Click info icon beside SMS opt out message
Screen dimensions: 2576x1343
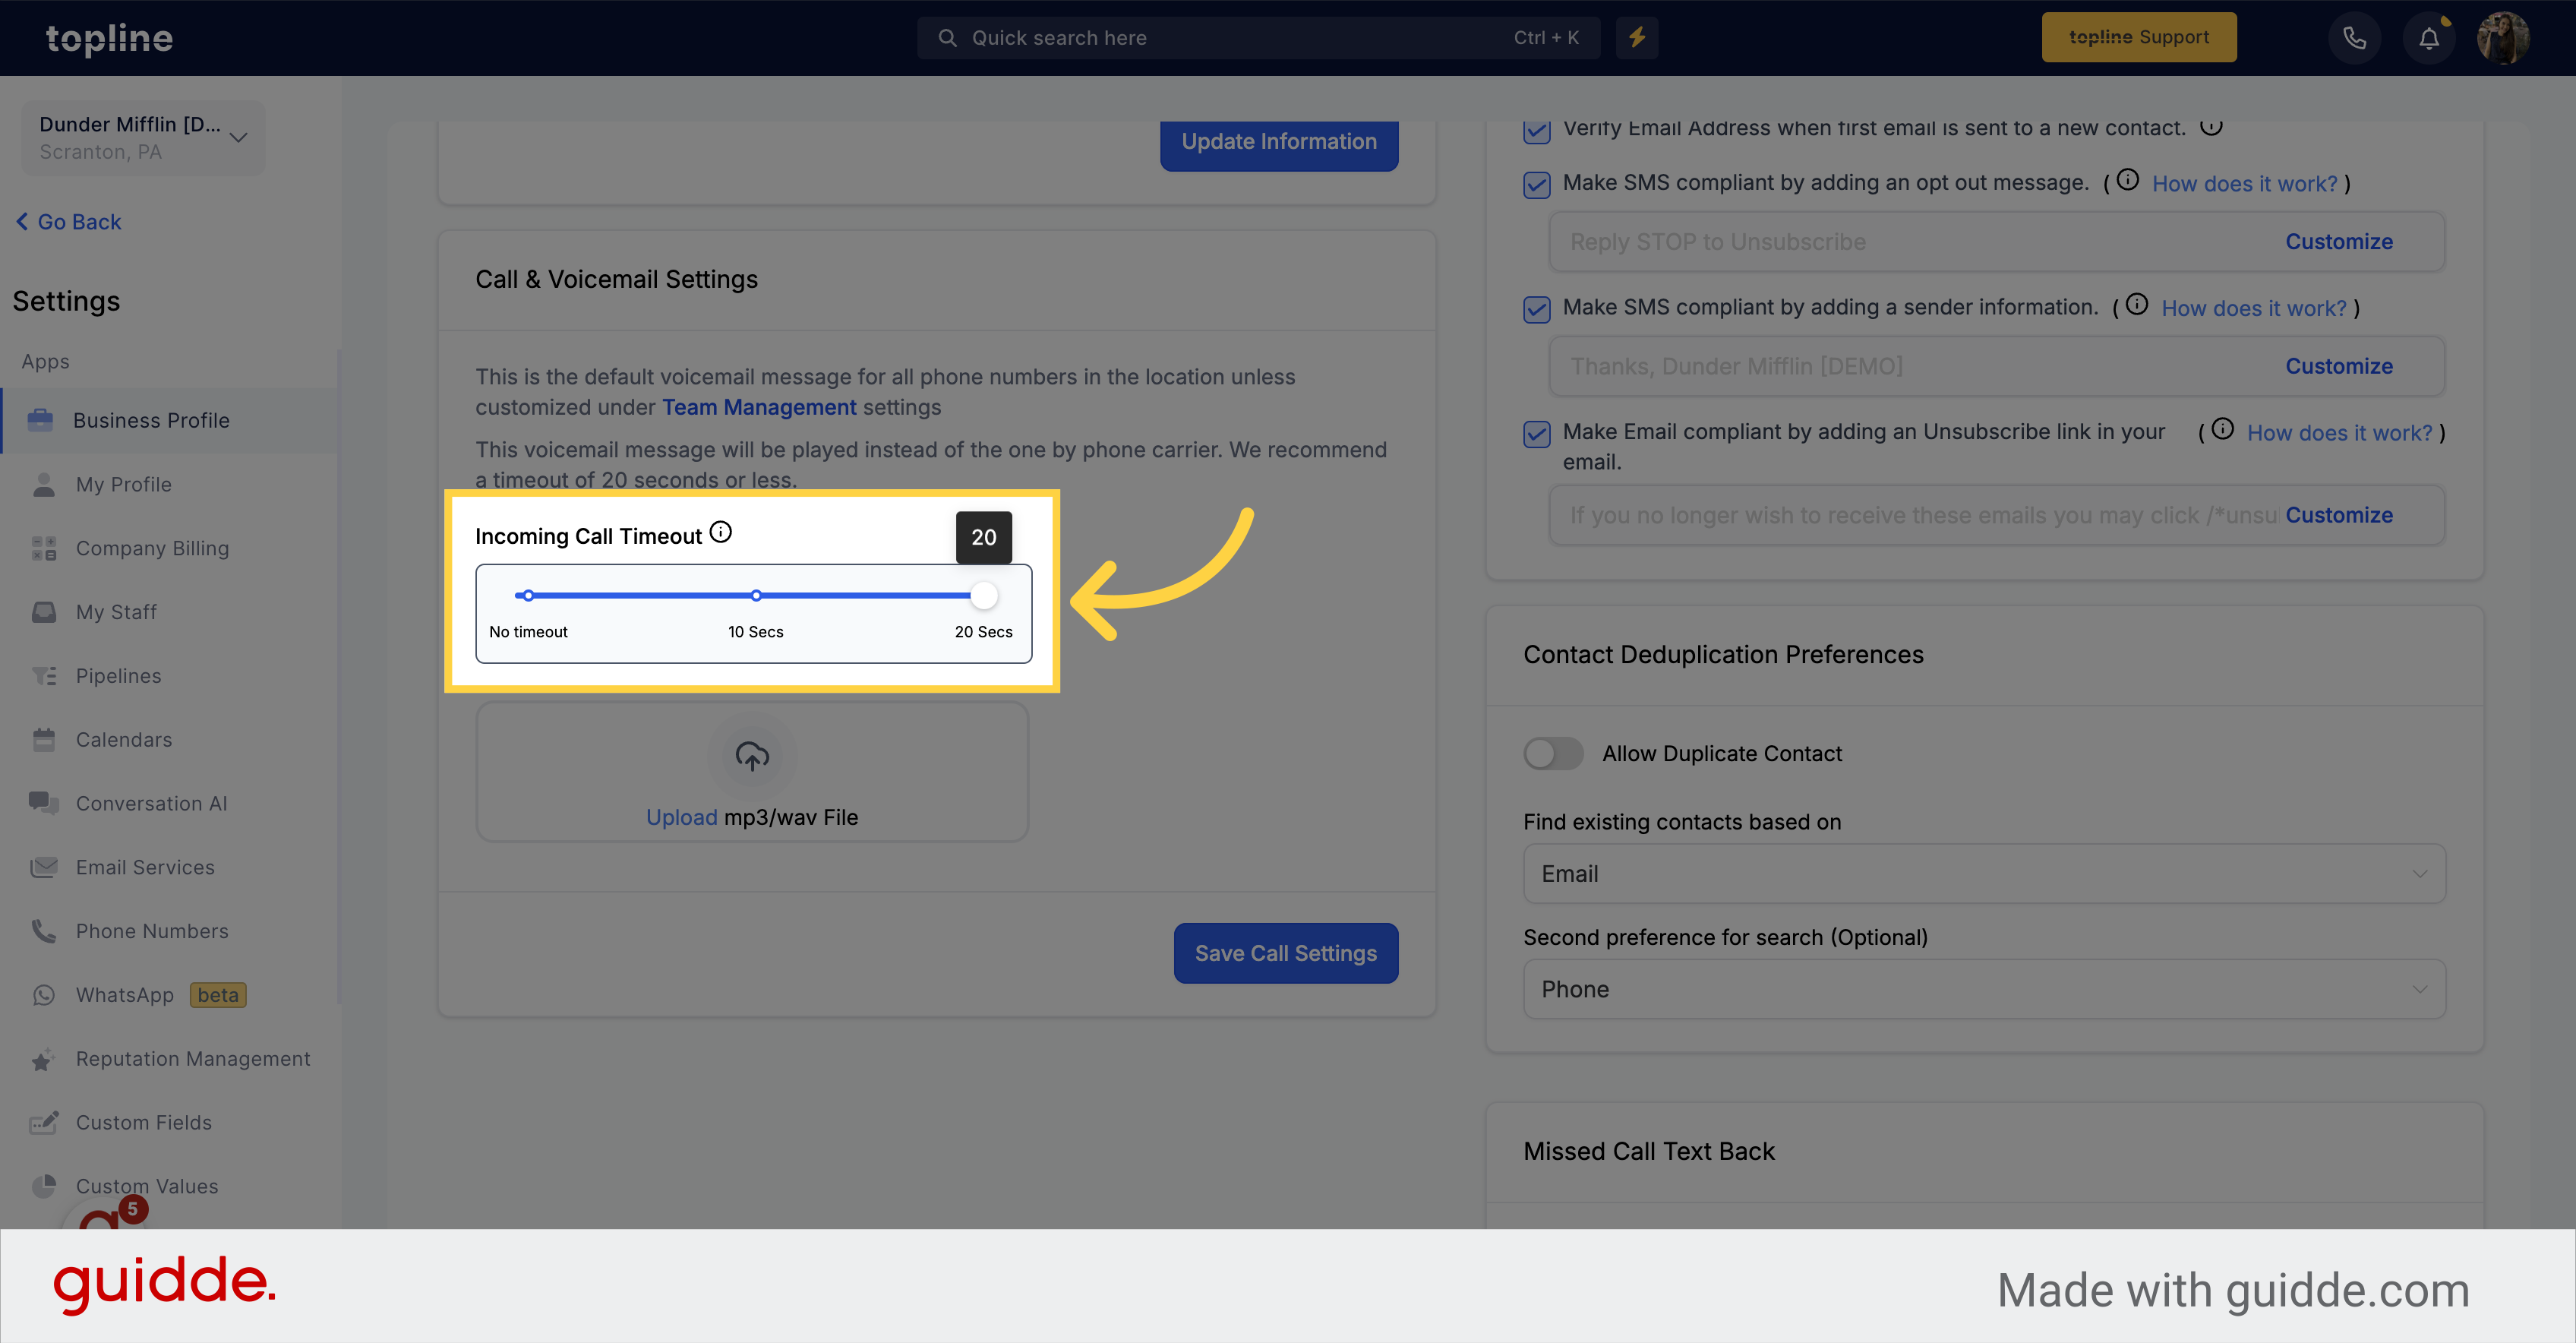point(2128,180)
